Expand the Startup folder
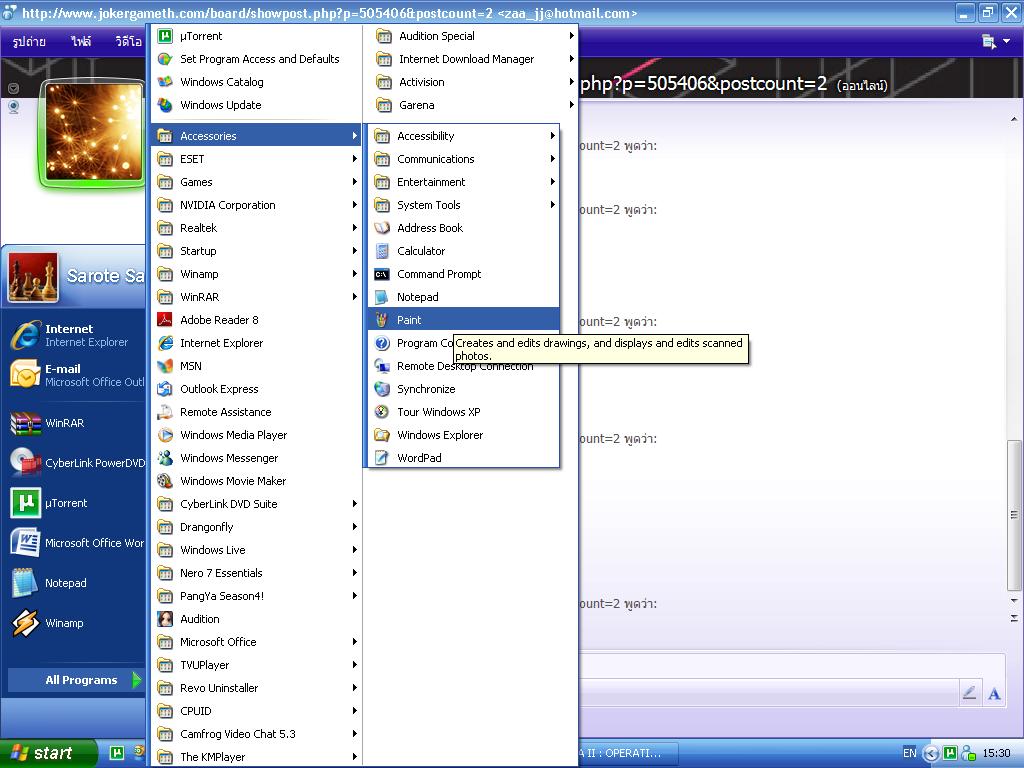Image resolution: width=1024 pixels, height=768 pixels. [x=256, y=251]
